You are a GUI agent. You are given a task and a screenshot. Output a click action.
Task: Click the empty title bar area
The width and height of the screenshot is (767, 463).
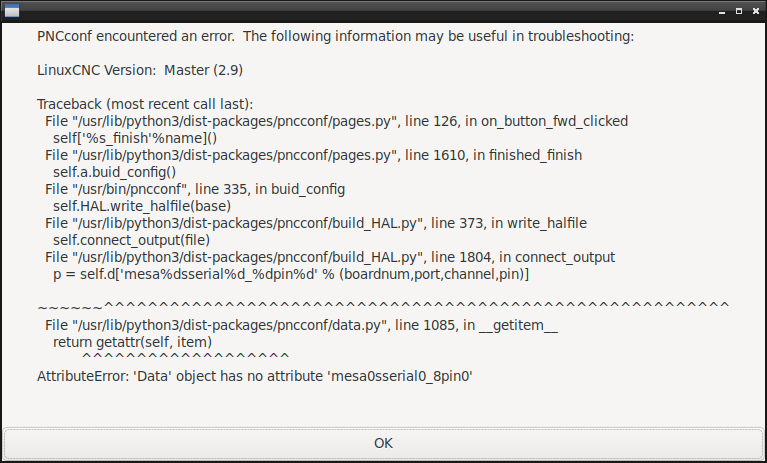pos(367,10)
